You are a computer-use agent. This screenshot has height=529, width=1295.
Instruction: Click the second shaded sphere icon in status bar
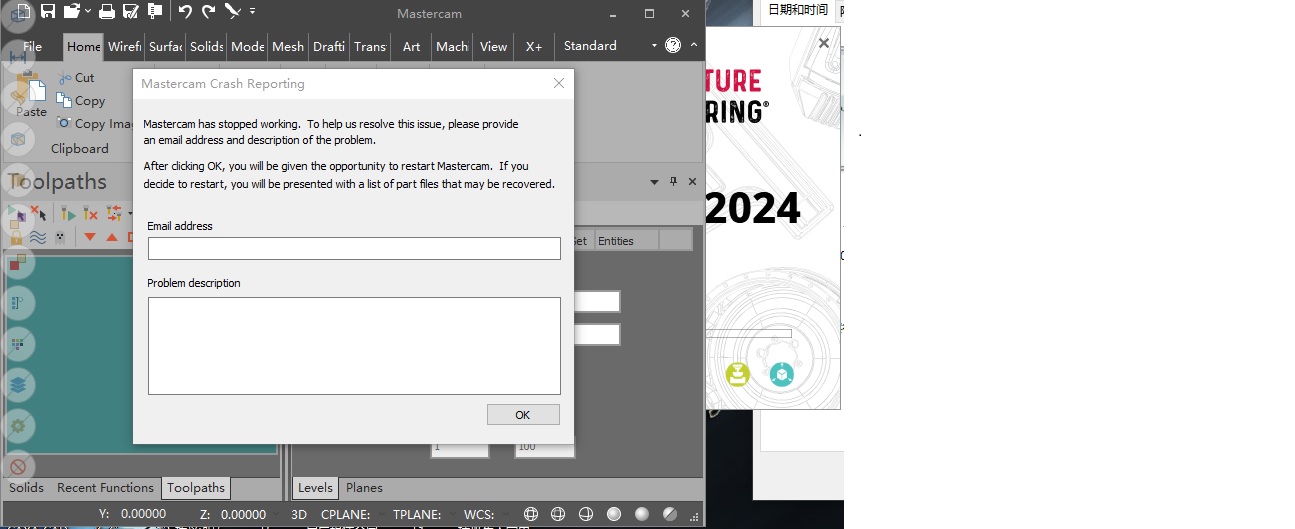click(x=642, y=514)
